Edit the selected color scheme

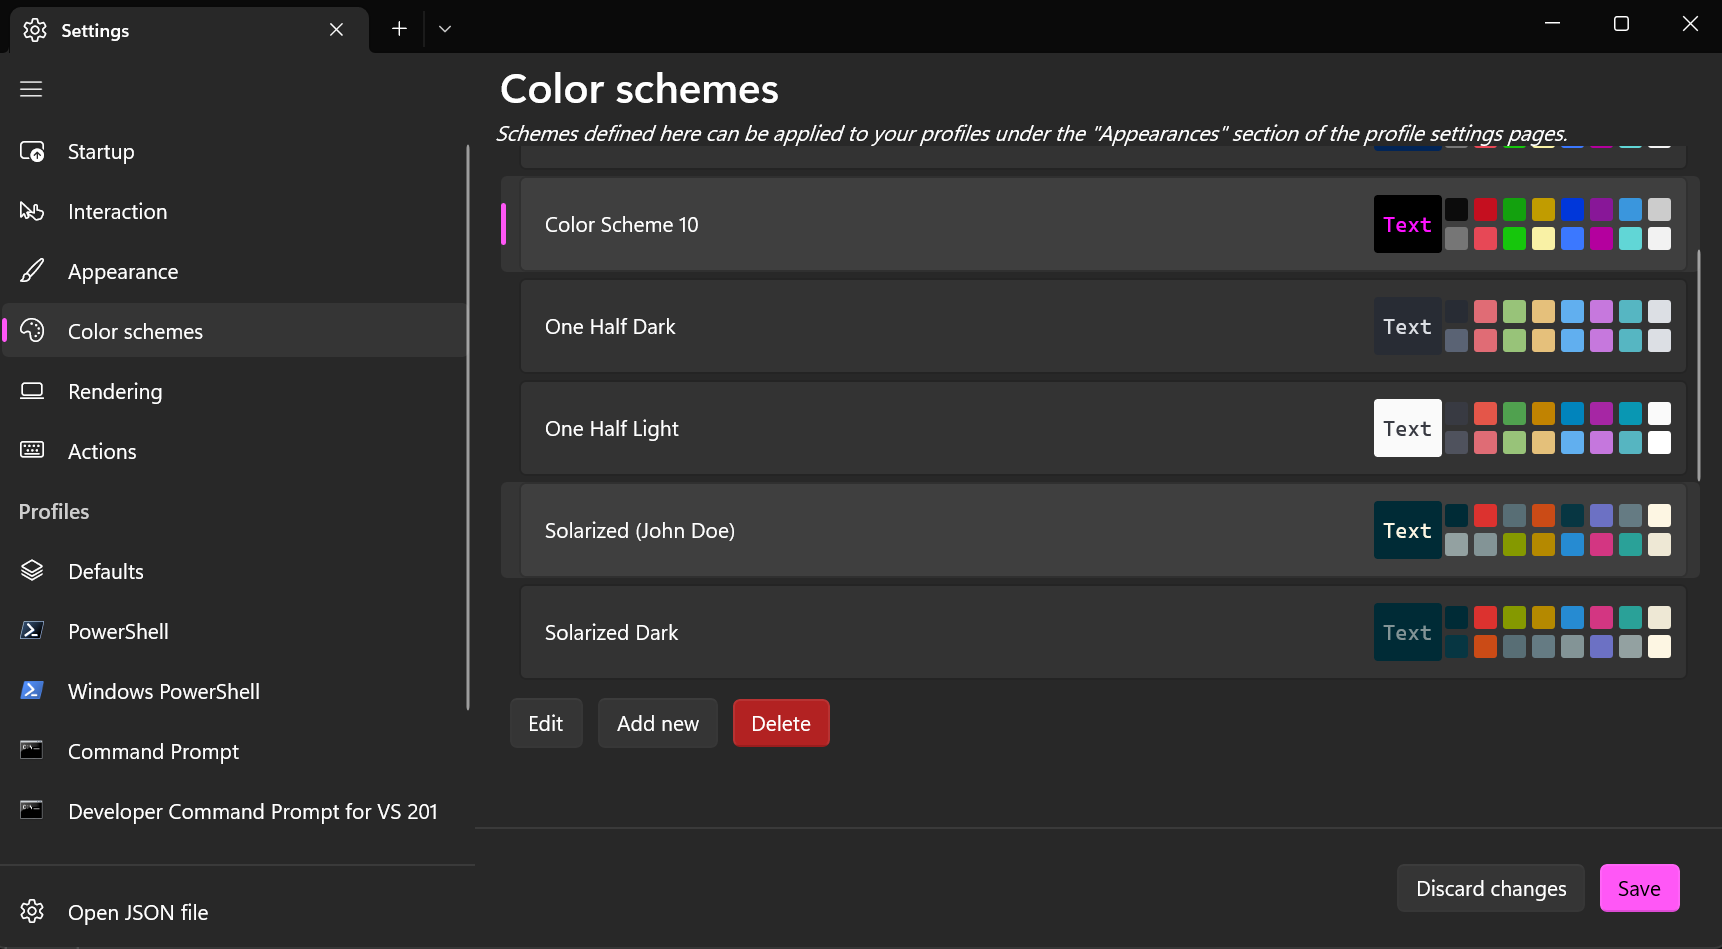[x=546, y=723]
